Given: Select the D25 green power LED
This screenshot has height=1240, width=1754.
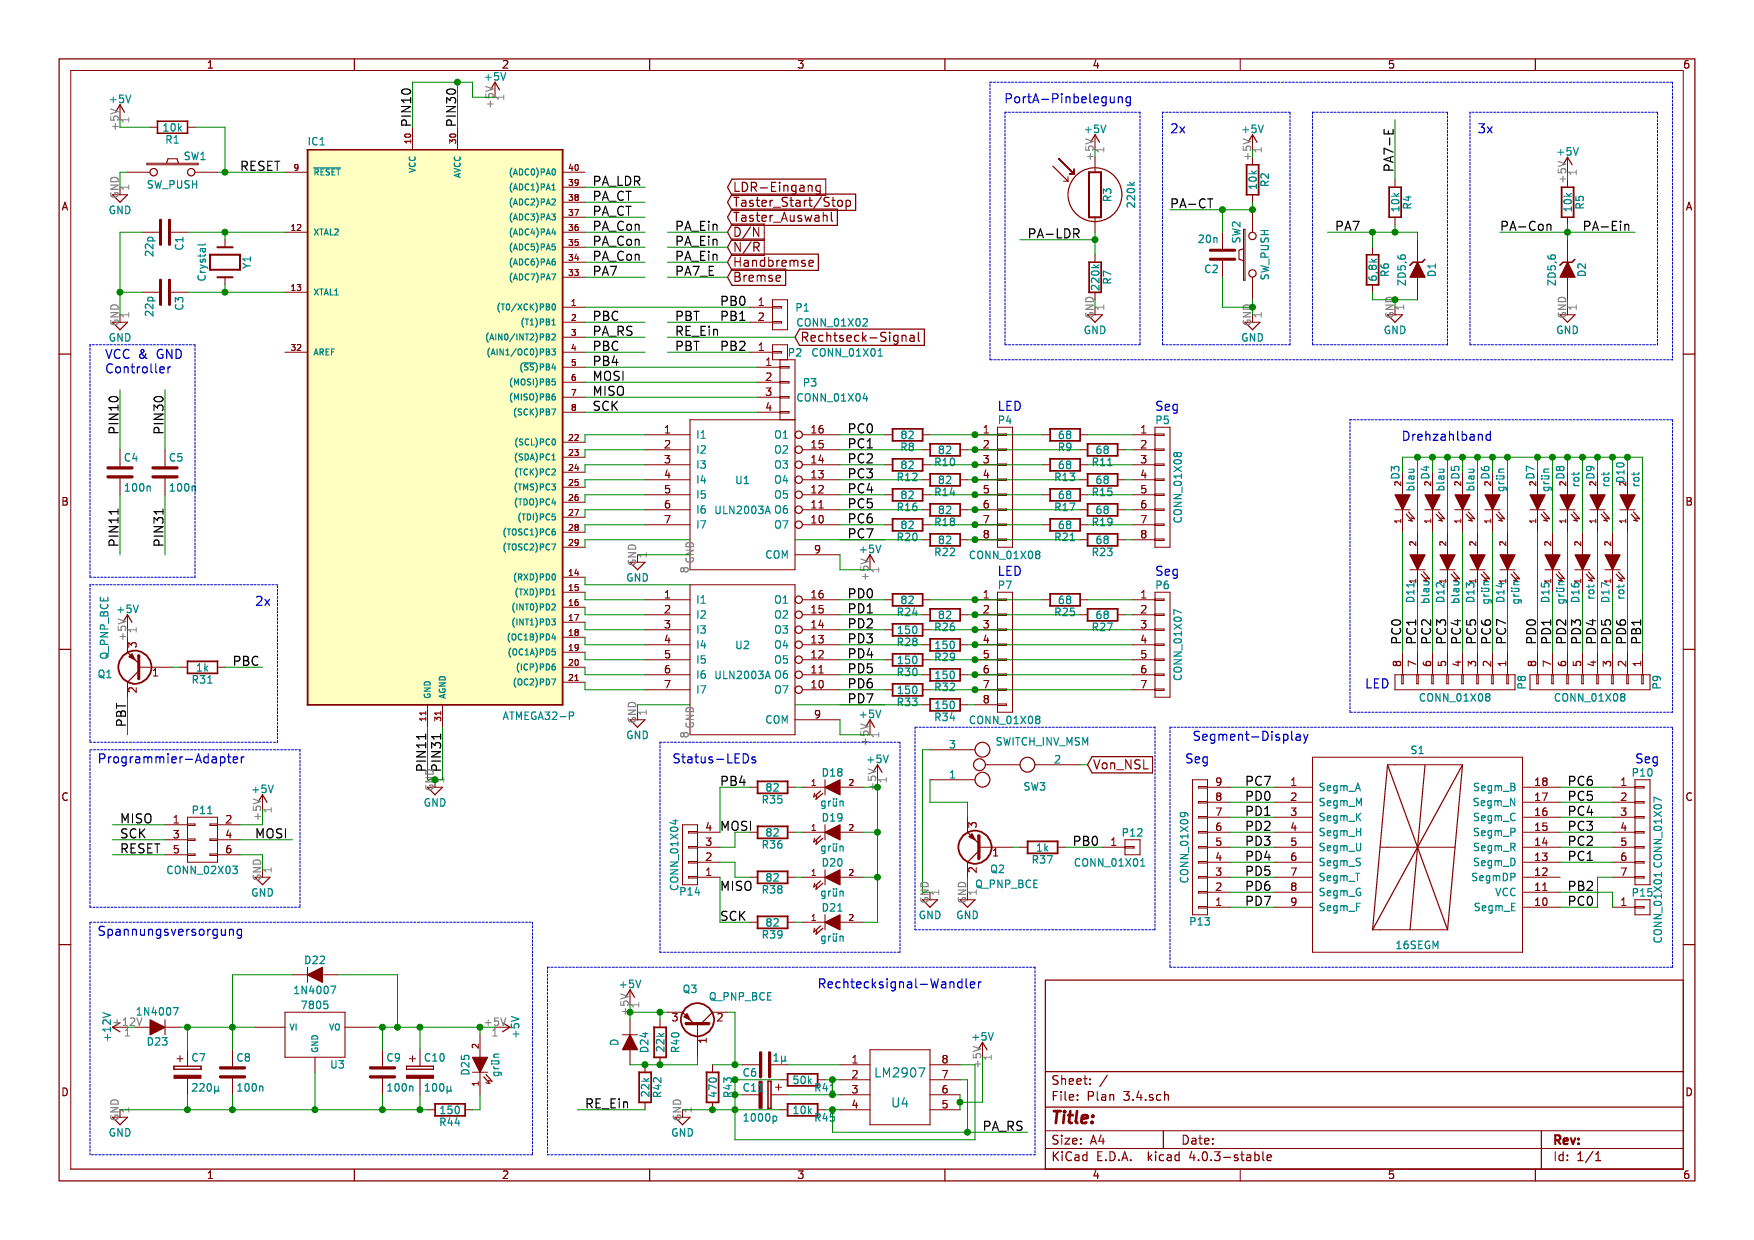Looking at the screenshot, I should (480, 1064).
